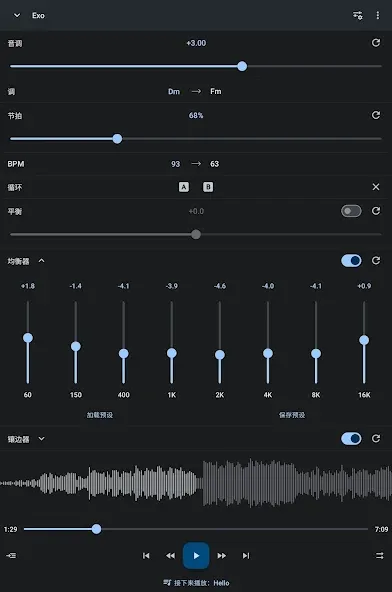The height and width of the screenshot is (592, 392).
Task: Save the equalizer preset (保存预设)
Action: click(292, 415)
